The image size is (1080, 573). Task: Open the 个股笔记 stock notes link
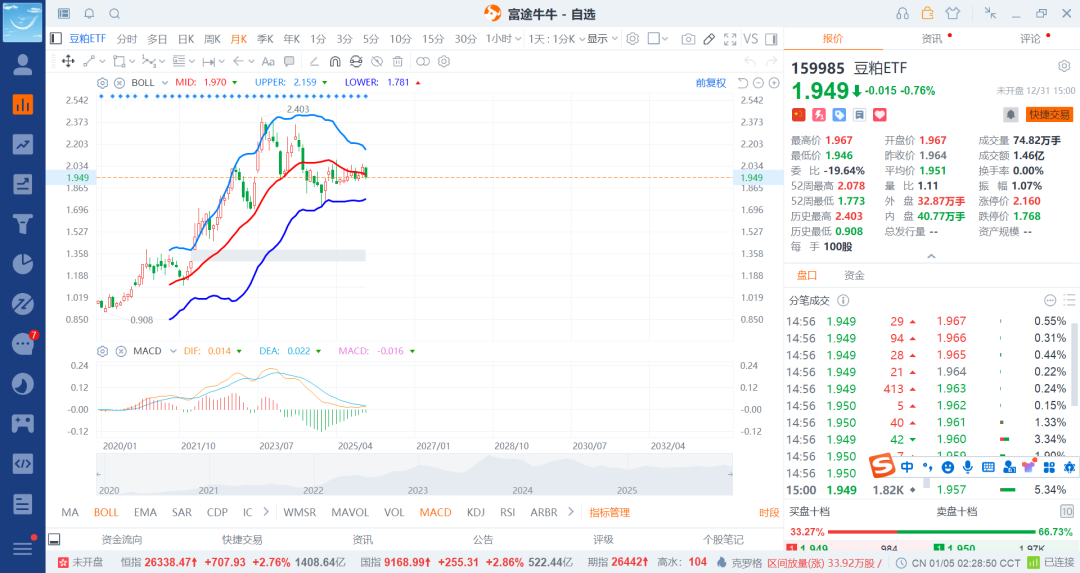pyautogui.click(x=723, y=539)
